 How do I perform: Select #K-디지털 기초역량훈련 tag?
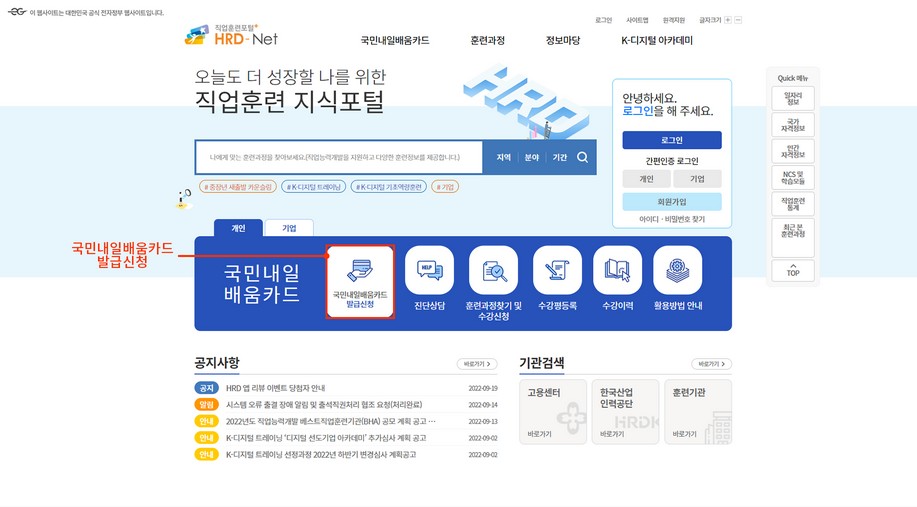[388, 187]
